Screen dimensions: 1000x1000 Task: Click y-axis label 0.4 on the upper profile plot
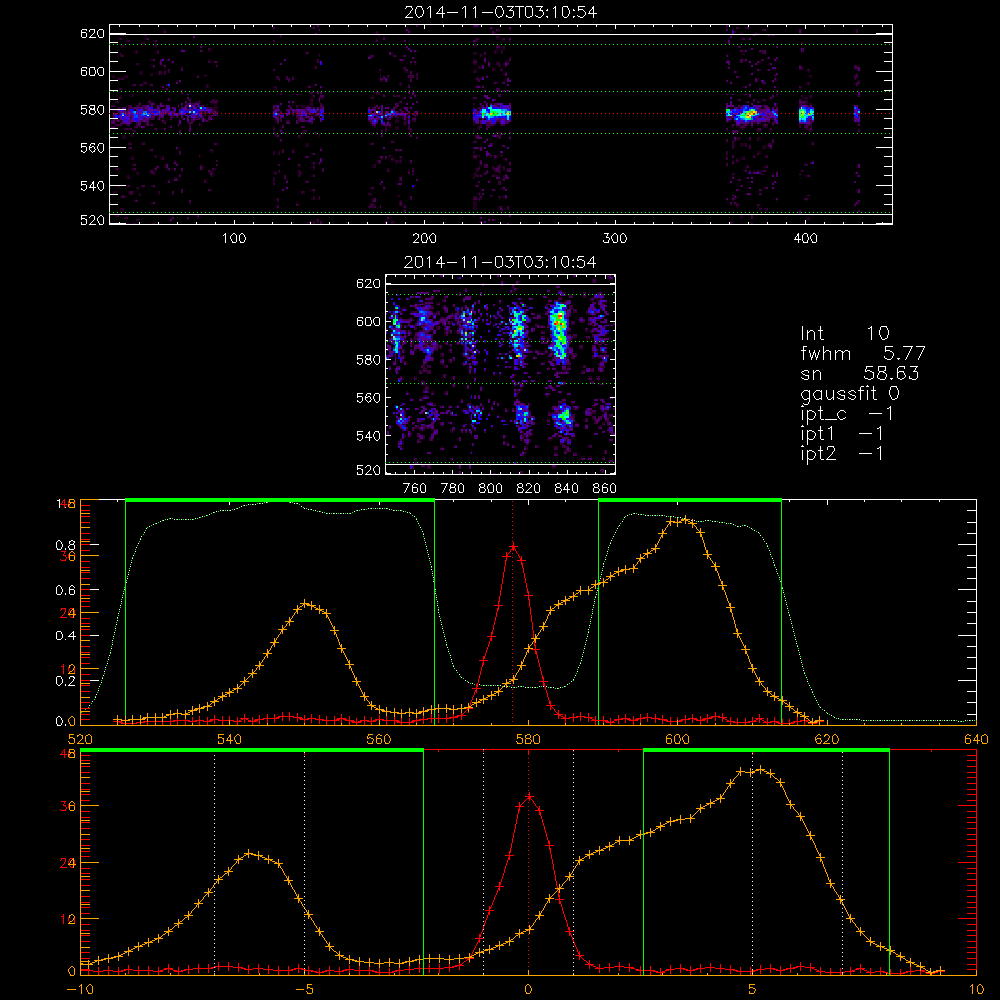pyautogui.click(x=66, y=636)
